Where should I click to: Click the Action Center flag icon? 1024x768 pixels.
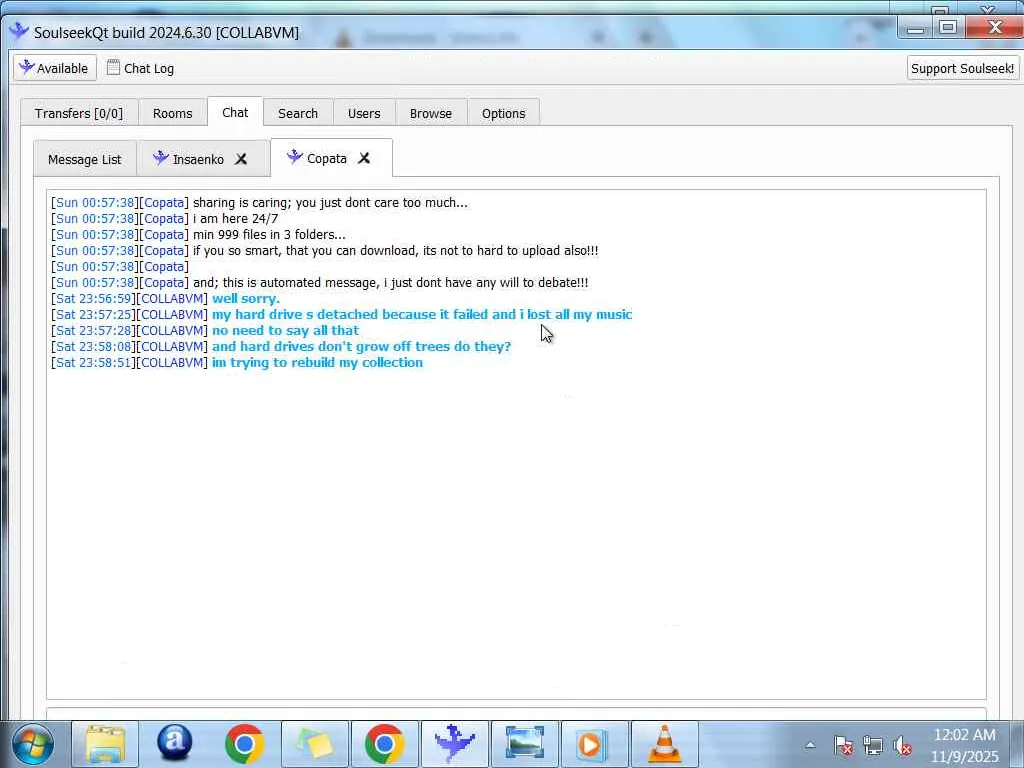pos(843,745)
